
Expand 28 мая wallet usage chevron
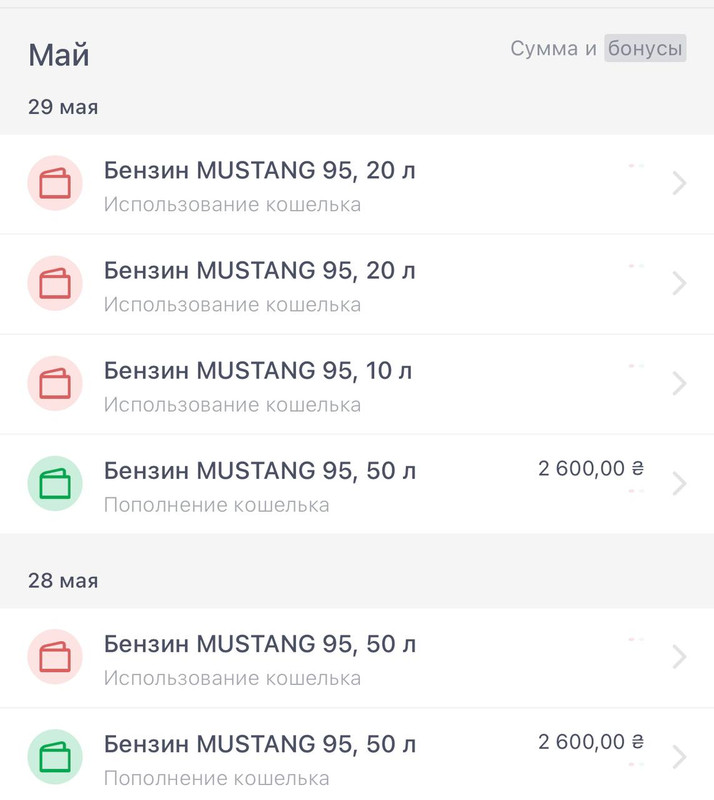680,657
